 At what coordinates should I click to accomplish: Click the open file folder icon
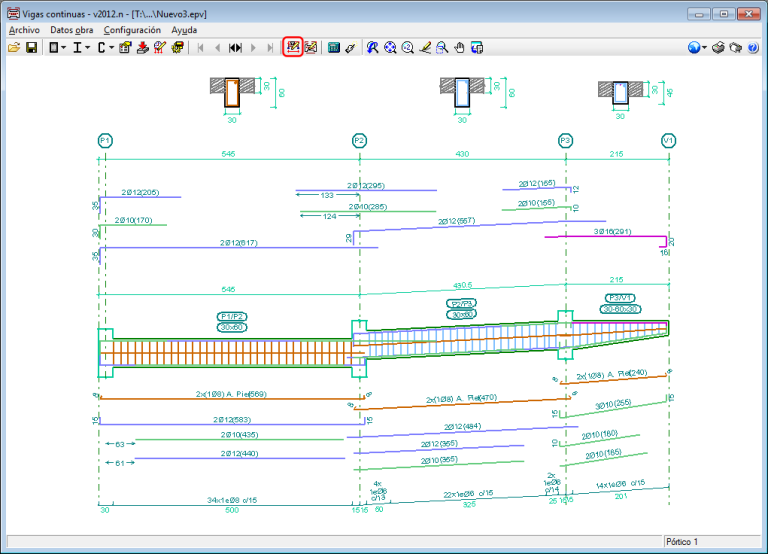coord(14,47)
